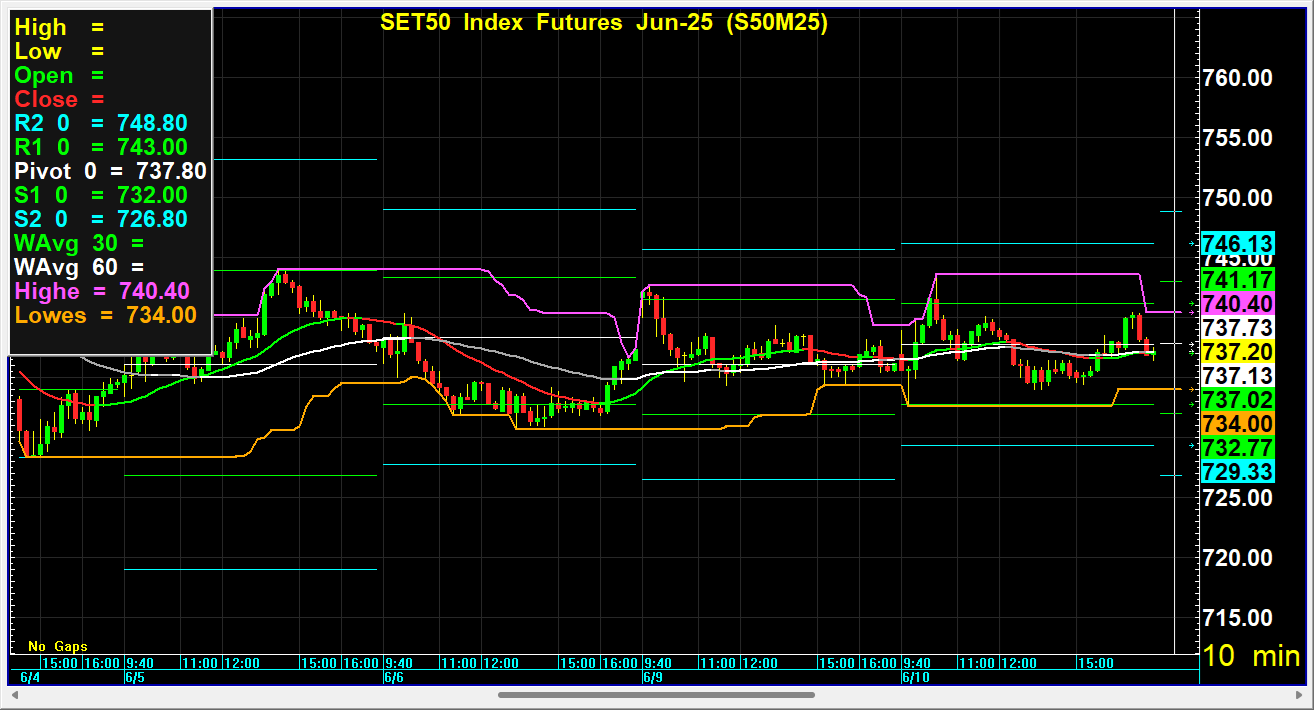Click the chart title SET50 Index Futures Jun-25
The height and width of the screenshot is (710, 1314).
pyautogui.click(x=604, y=23)
